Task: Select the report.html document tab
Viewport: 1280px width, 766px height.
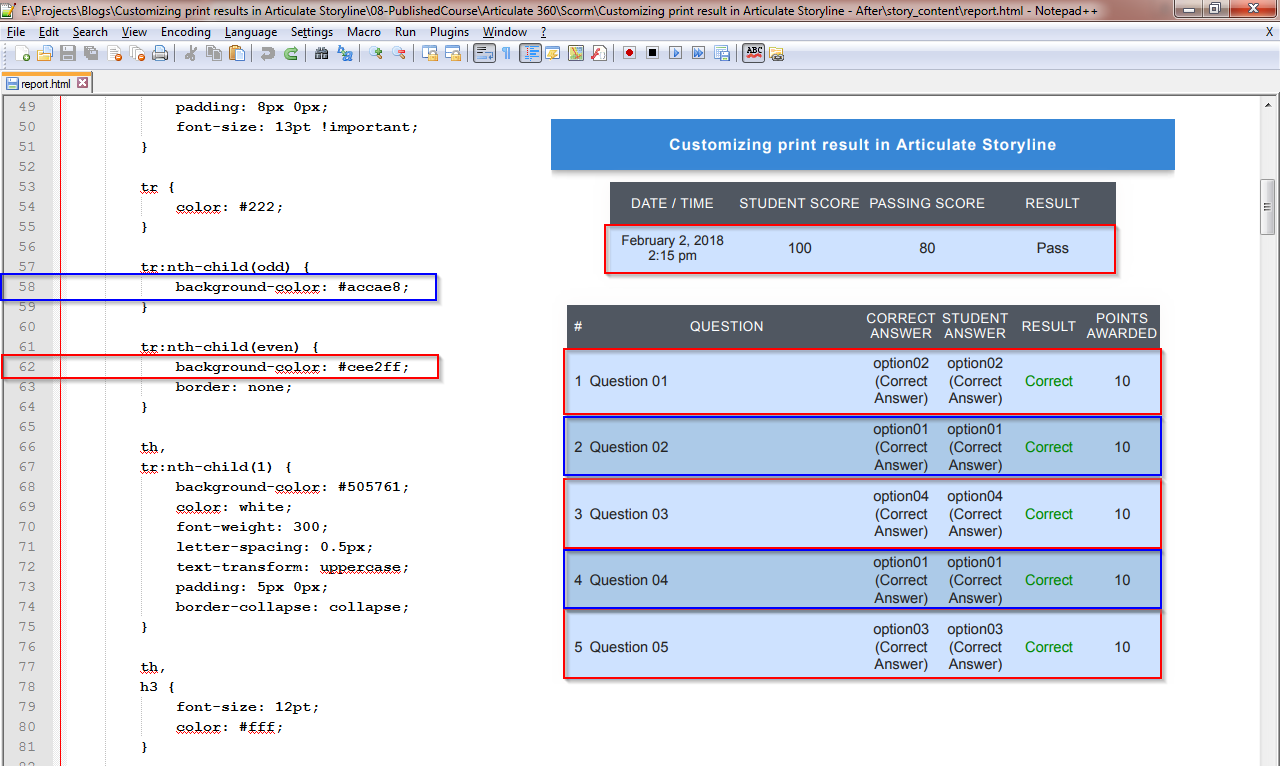Action: pos(46,84)
